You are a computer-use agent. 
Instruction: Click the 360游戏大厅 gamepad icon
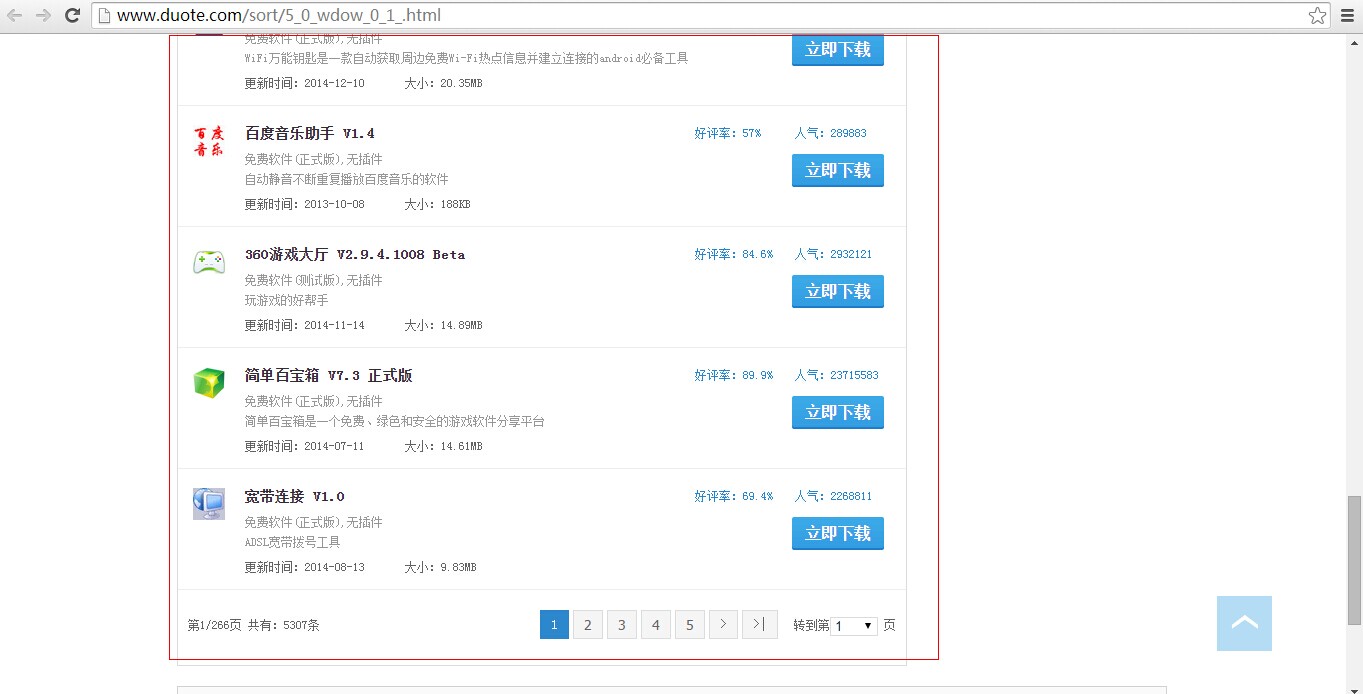pyautogui.click(x=208, y=261)
